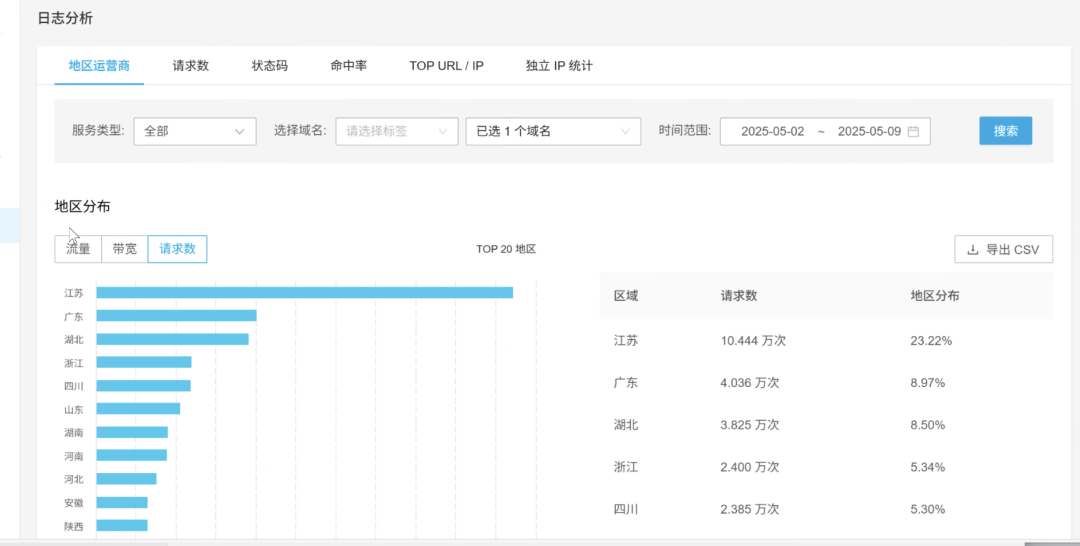
Task: Switch to the 状态码 tab
Action: point(270,66)
